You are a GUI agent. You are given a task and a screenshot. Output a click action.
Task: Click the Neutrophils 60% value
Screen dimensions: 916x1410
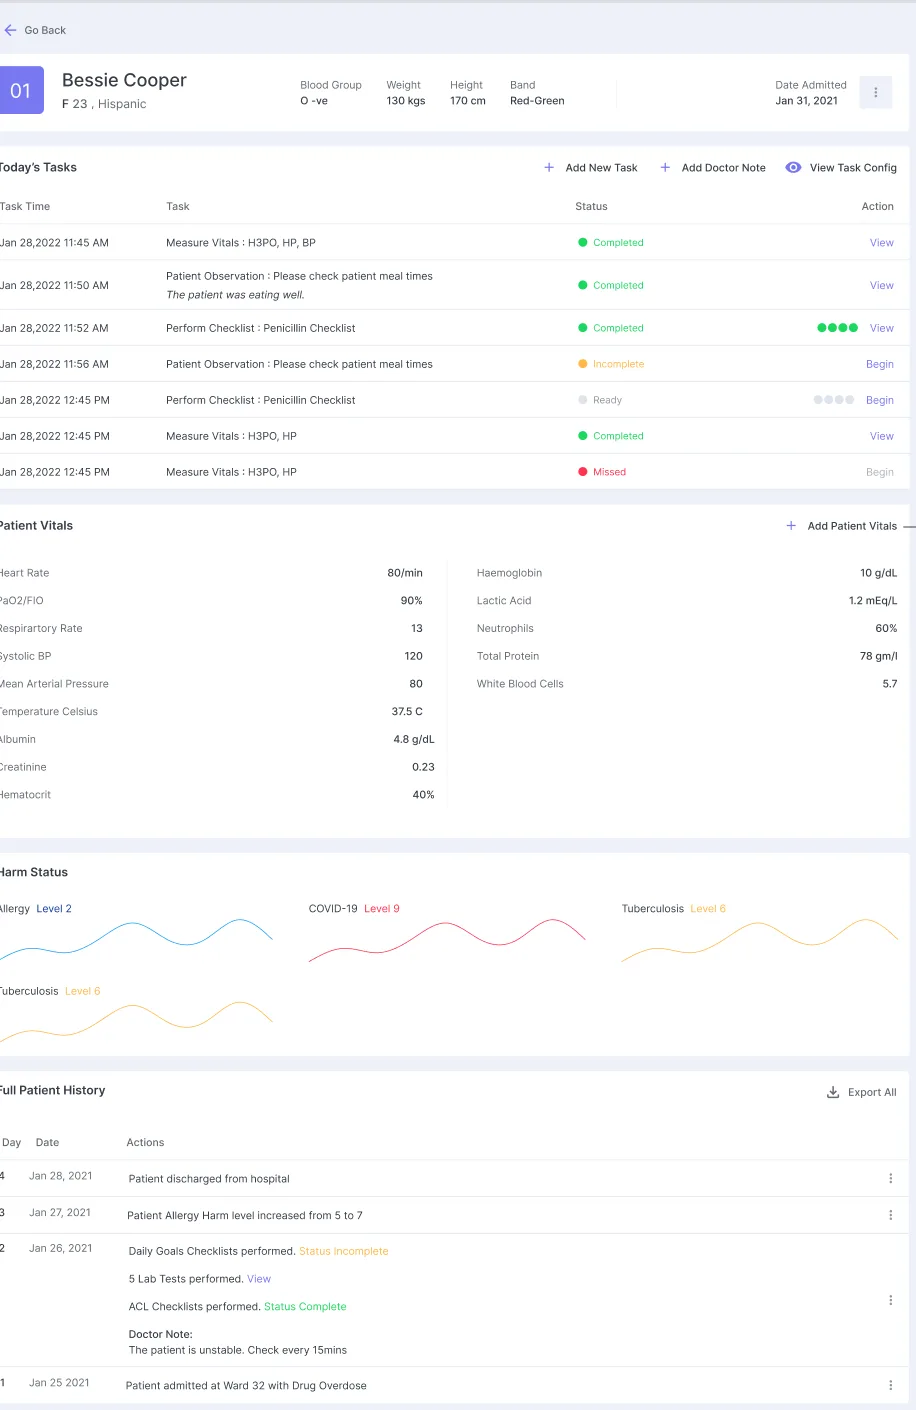[886, 629]
